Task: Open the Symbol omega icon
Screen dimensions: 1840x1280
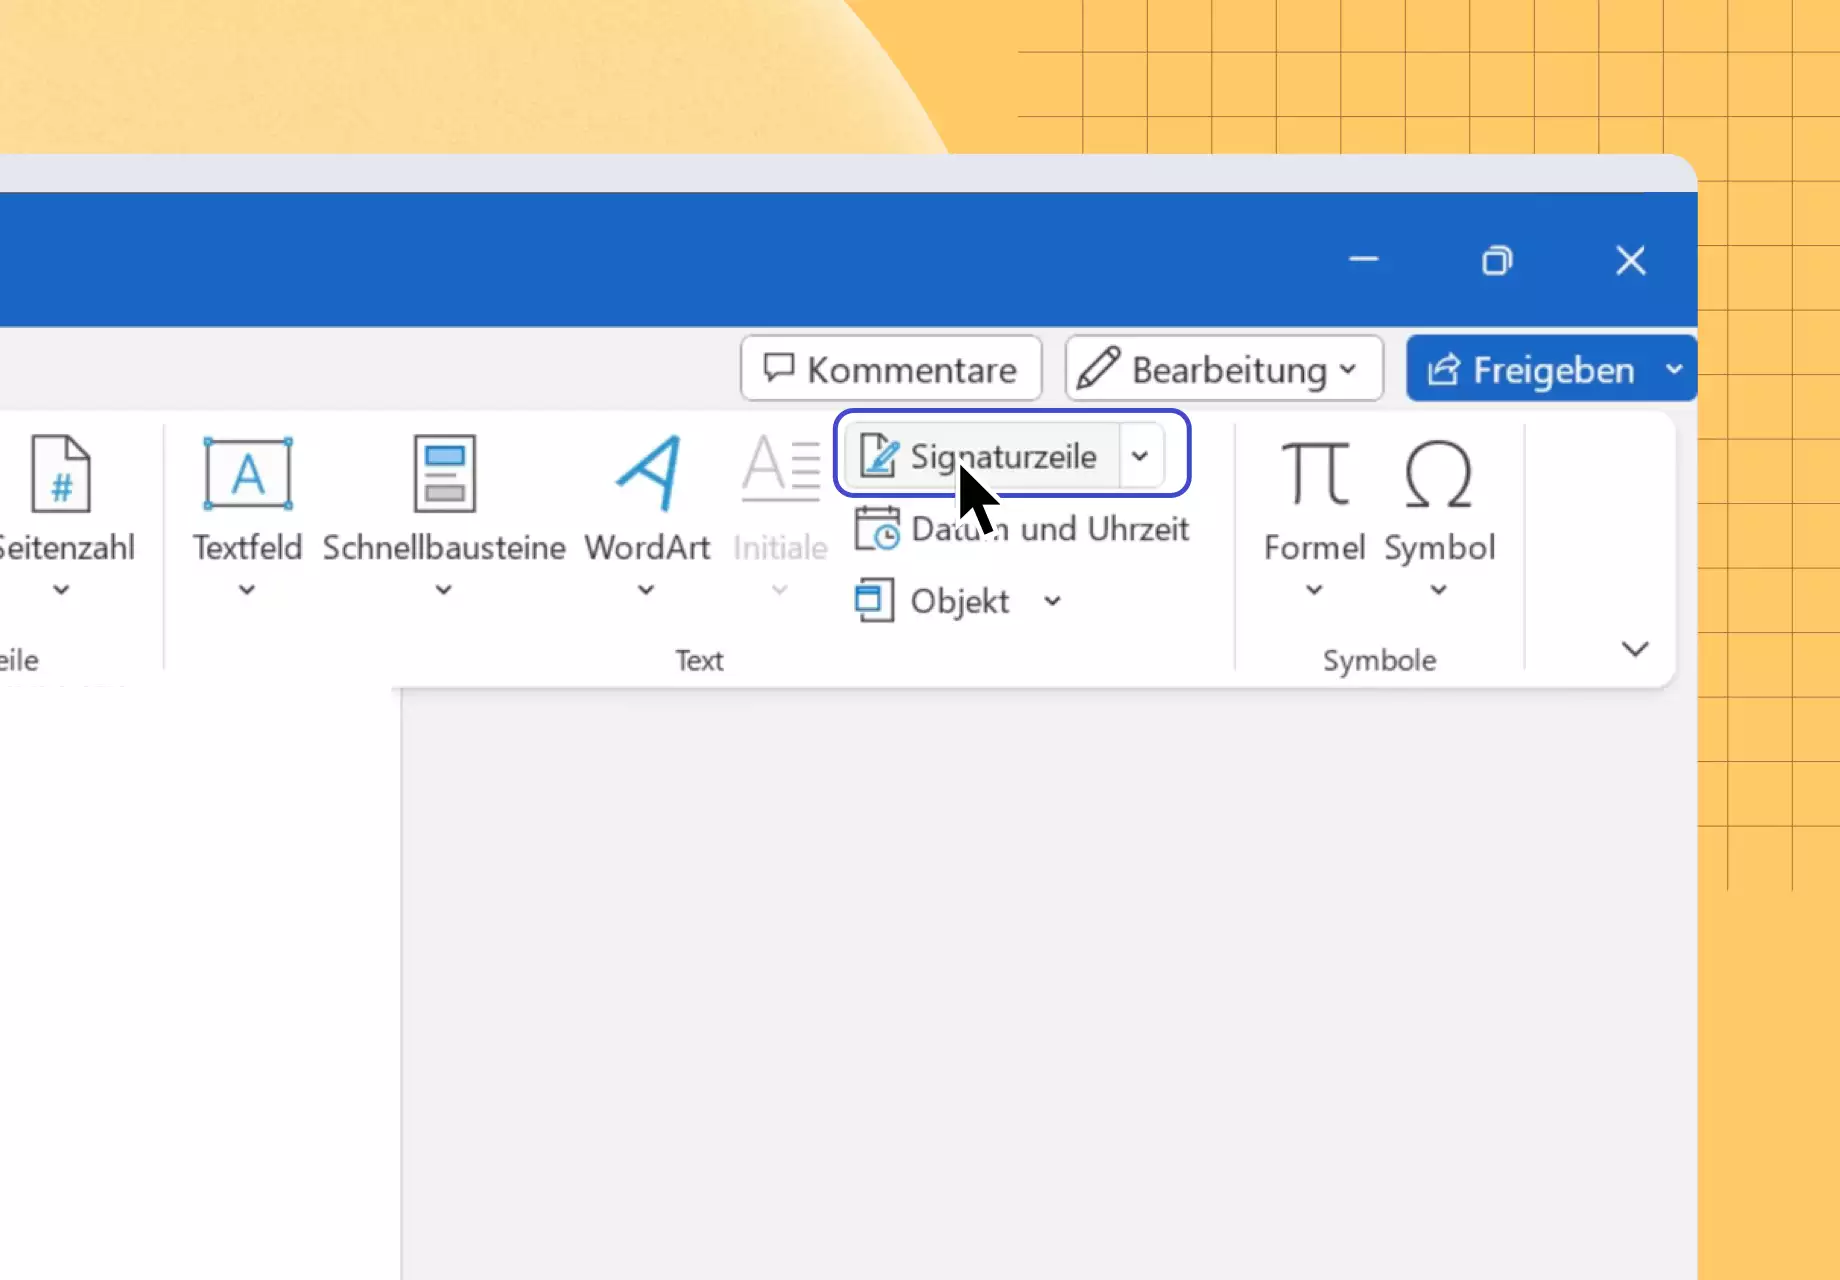Action: (x=1438, y=473)
